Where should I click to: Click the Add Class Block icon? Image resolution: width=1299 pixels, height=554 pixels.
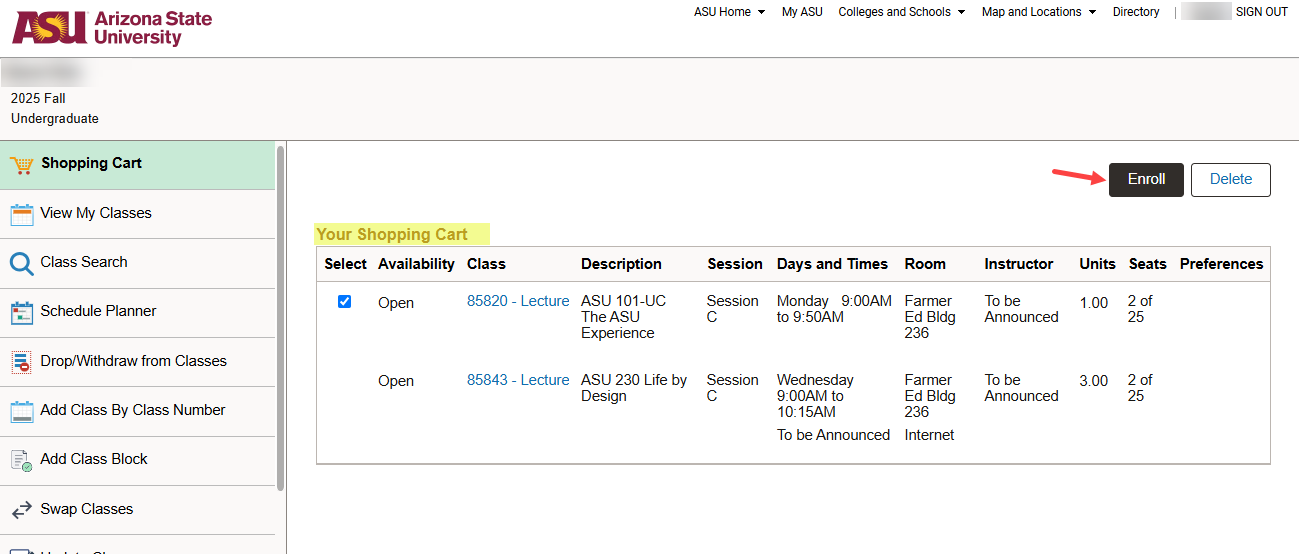pyautogui.click(x=22, y=460)
